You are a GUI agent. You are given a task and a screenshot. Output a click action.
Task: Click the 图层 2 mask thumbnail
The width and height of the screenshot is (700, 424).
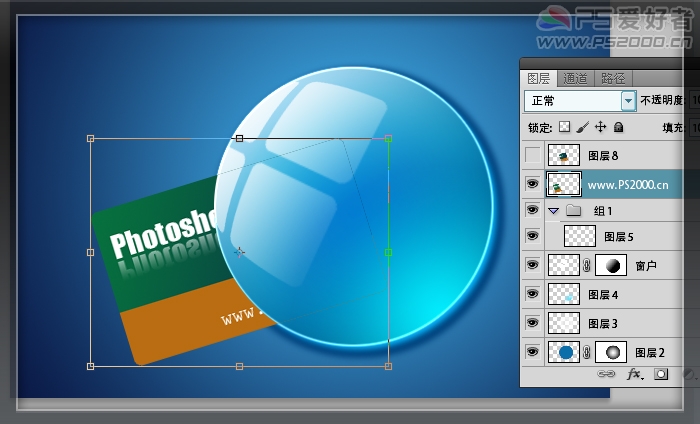click(611, 352)
